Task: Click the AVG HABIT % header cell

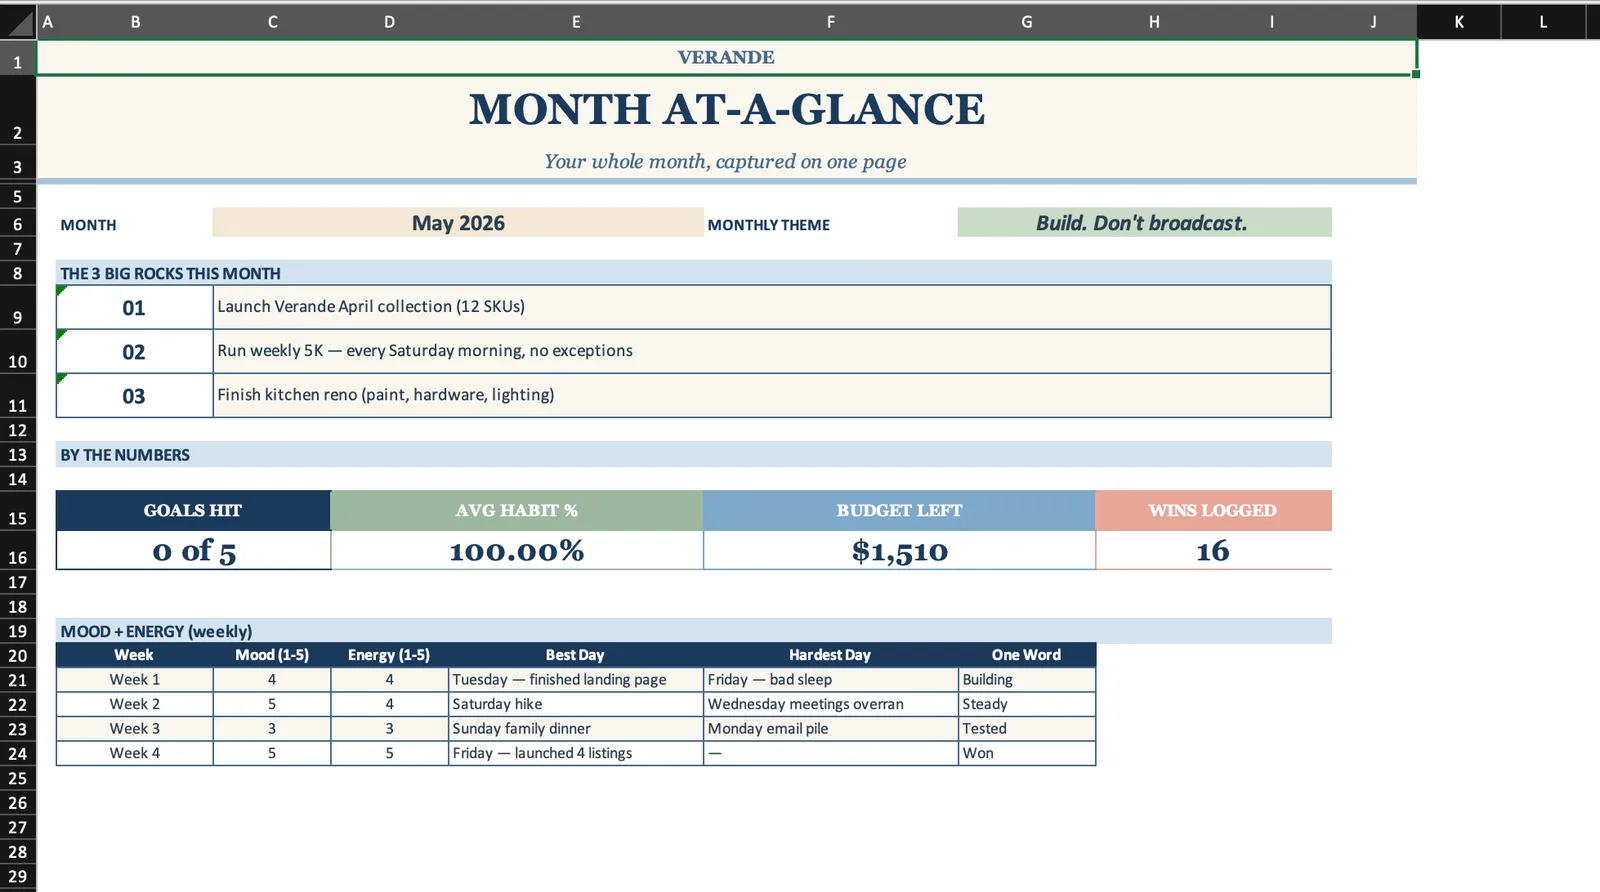Action: 517,510
